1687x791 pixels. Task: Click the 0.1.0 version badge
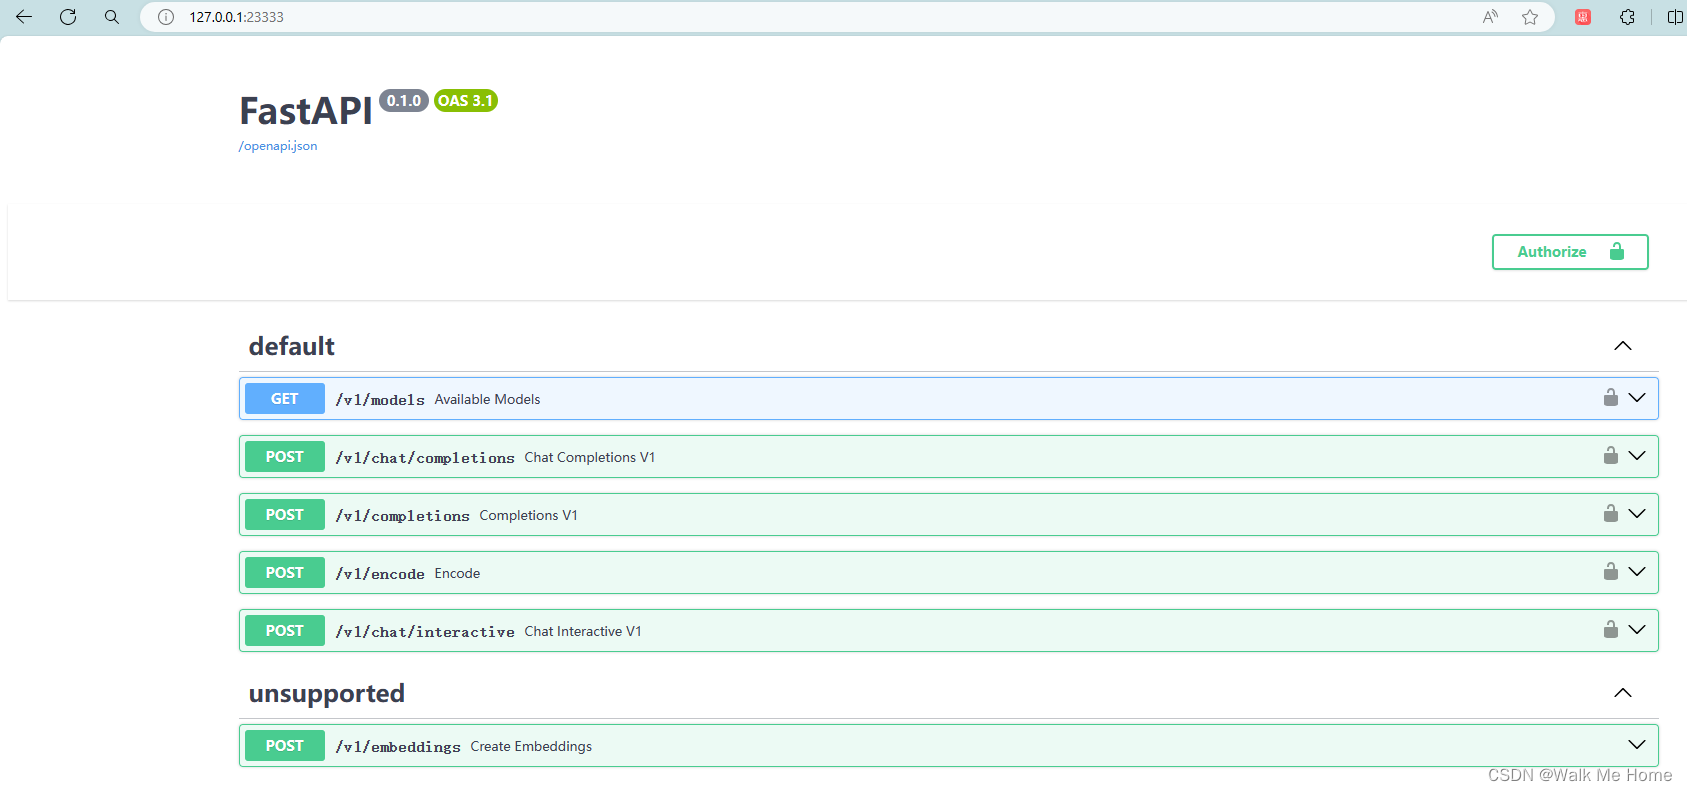pos(404,100)
